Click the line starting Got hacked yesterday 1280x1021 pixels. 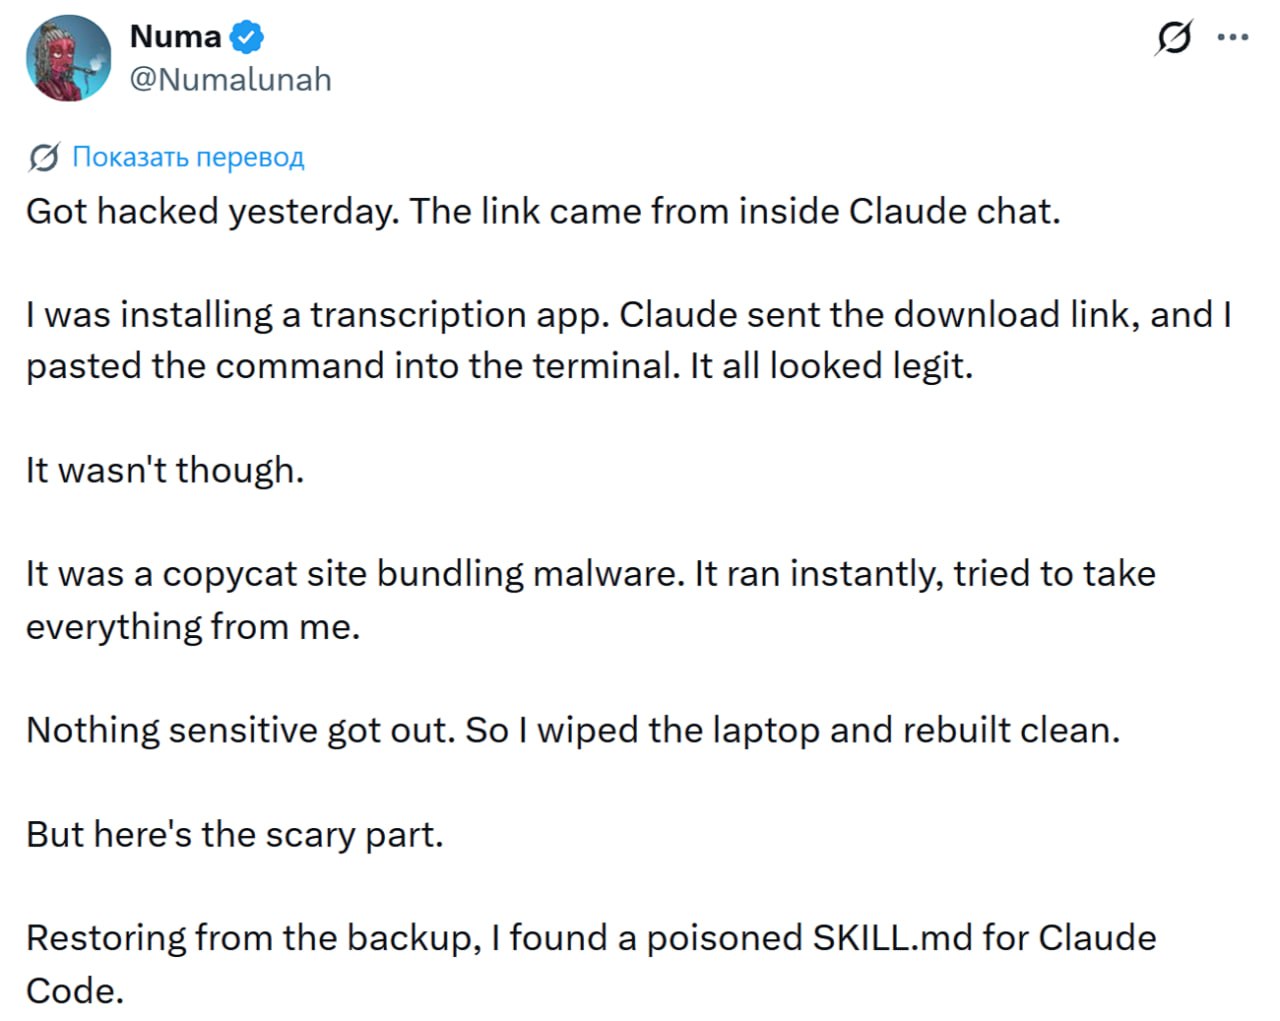click(542, 212)
